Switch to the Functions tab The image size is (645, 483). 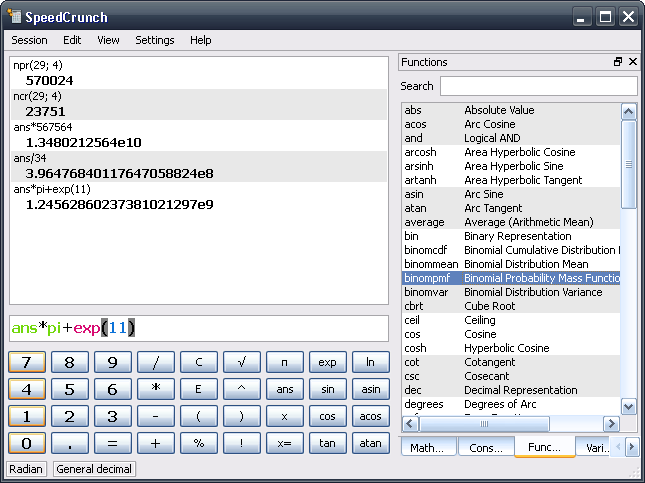tap(545, 447)
